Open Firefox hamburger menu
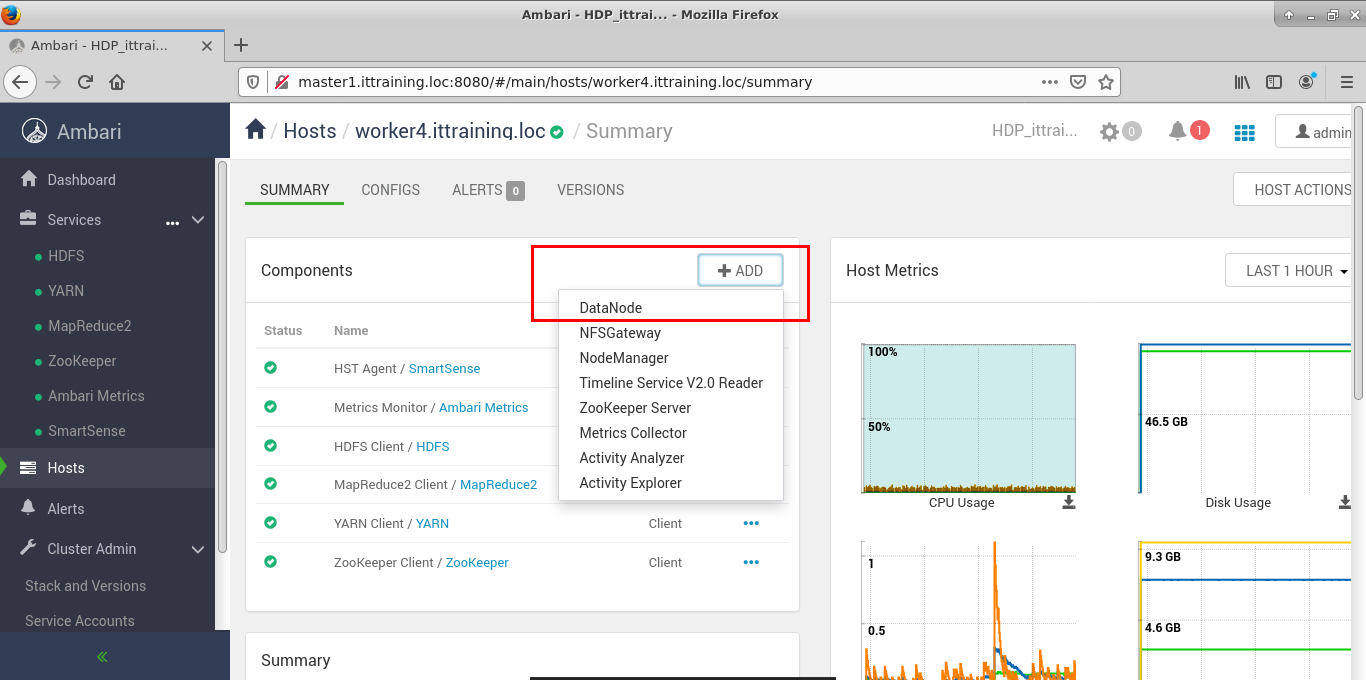Viewport: 1366px width, 680px height. [1345, 82]
